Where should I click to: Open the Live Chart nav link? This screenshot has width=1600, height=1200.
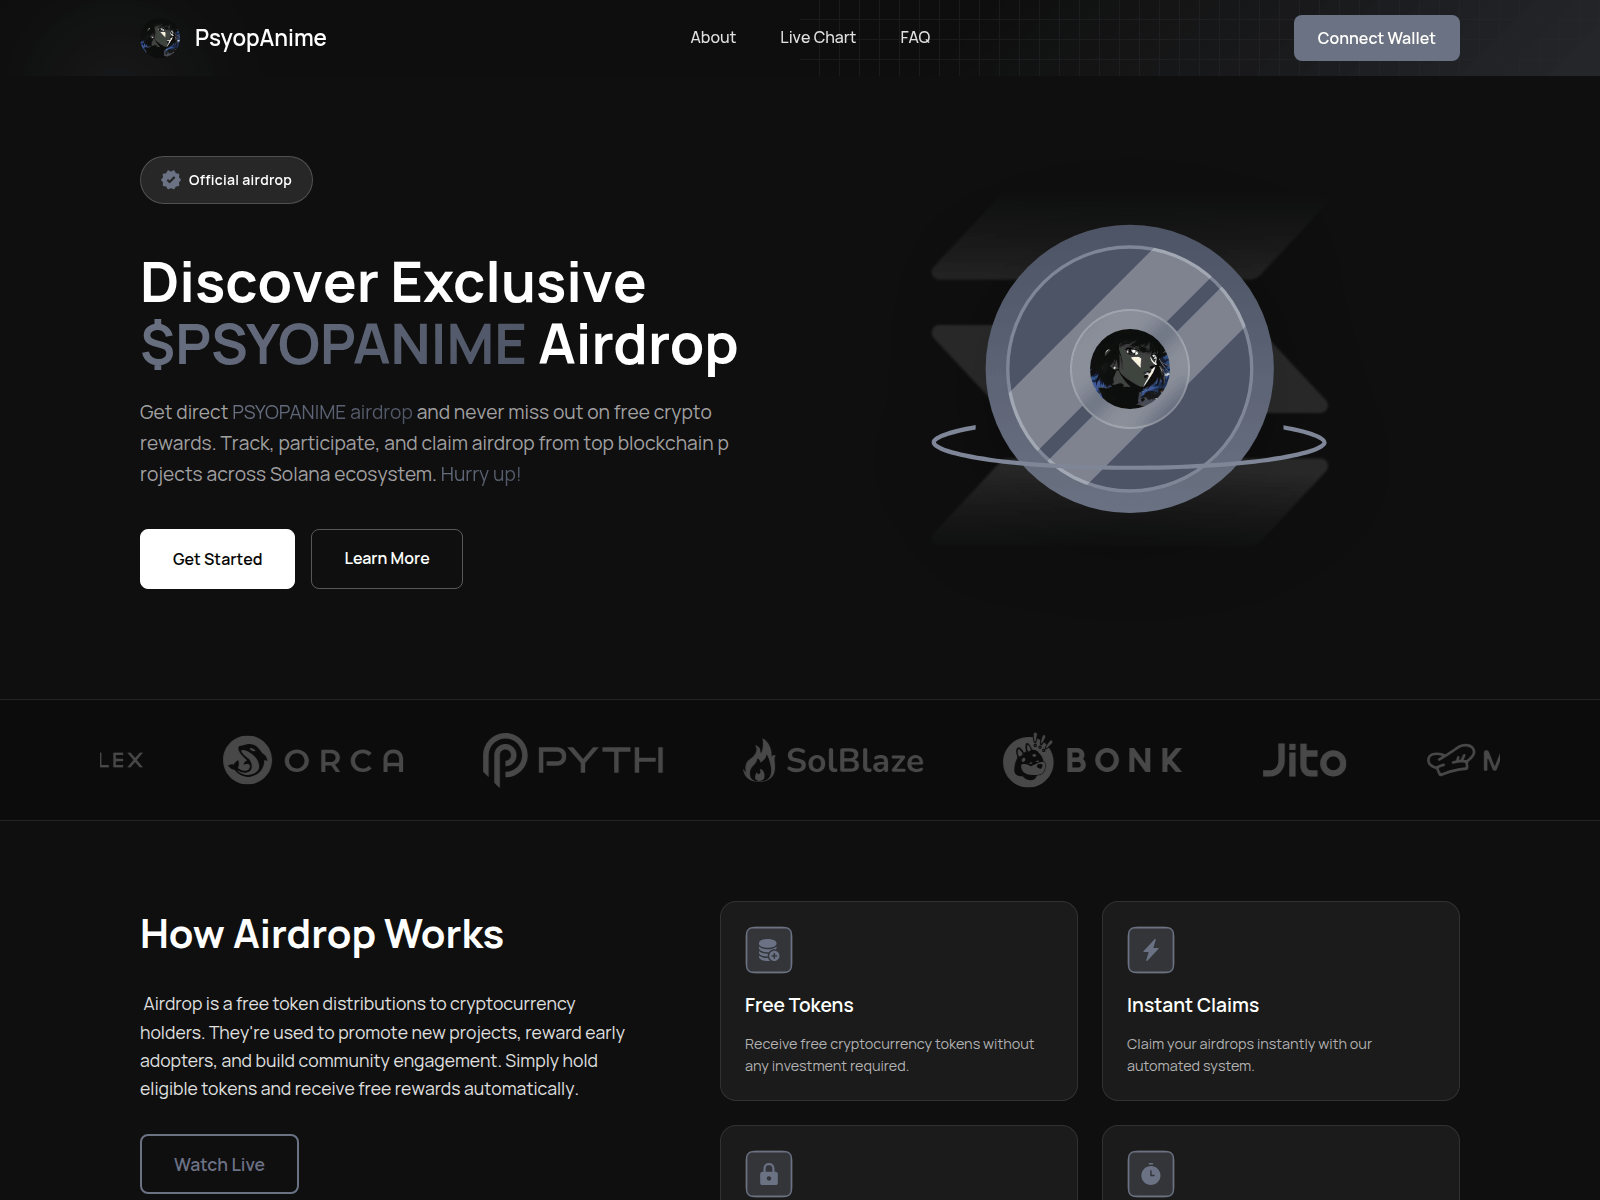coord(817,37)
